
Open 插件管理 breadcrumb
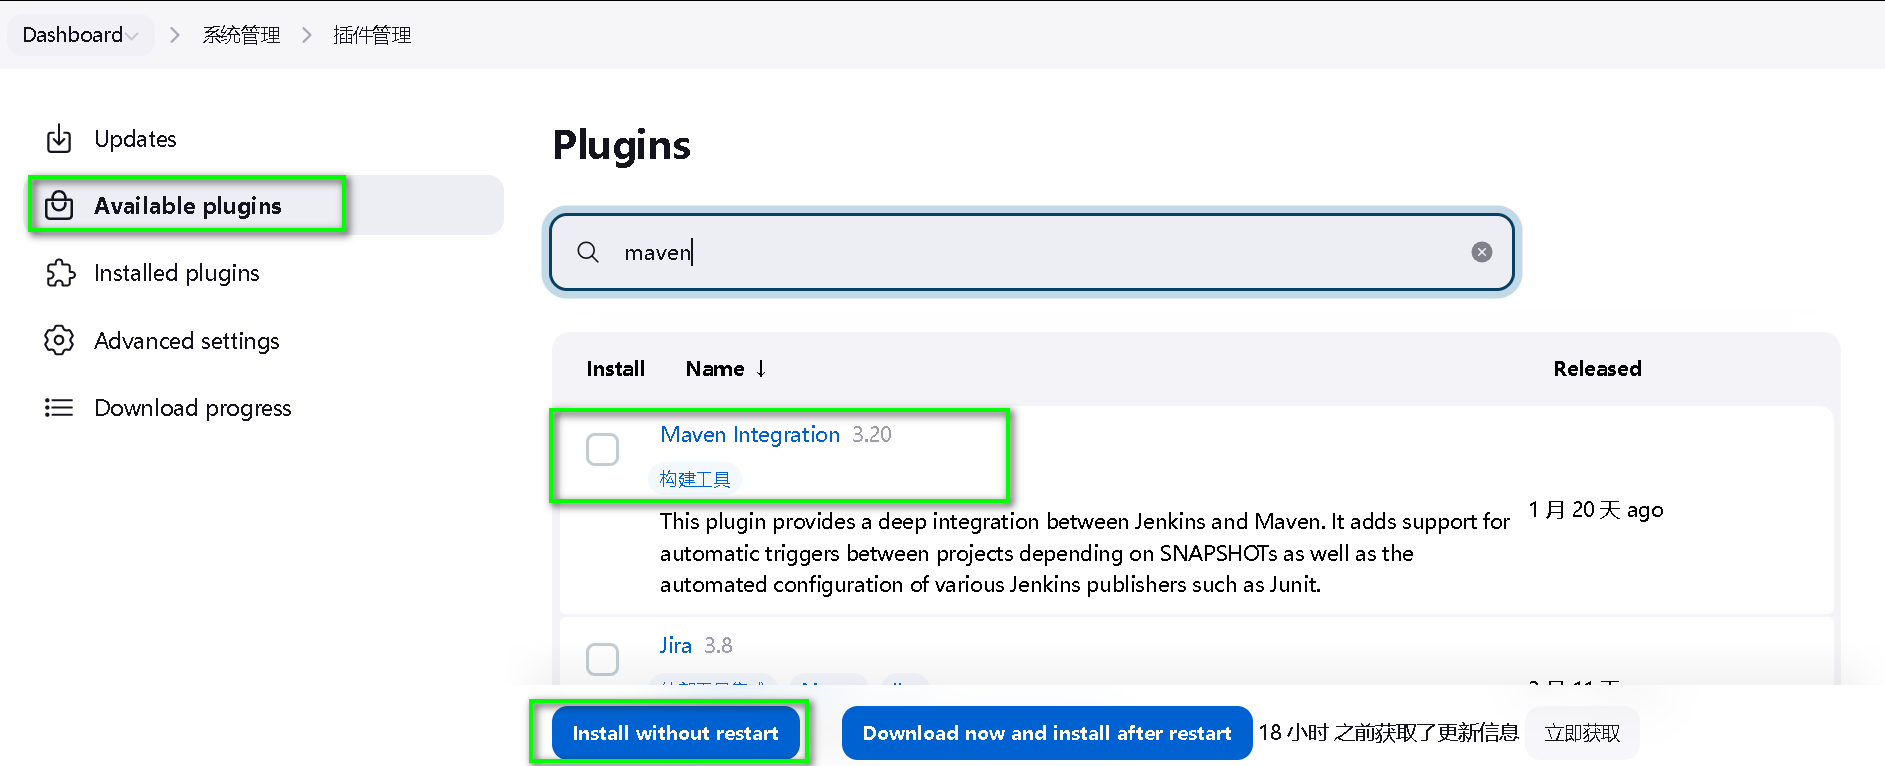(x=372, y=35)
